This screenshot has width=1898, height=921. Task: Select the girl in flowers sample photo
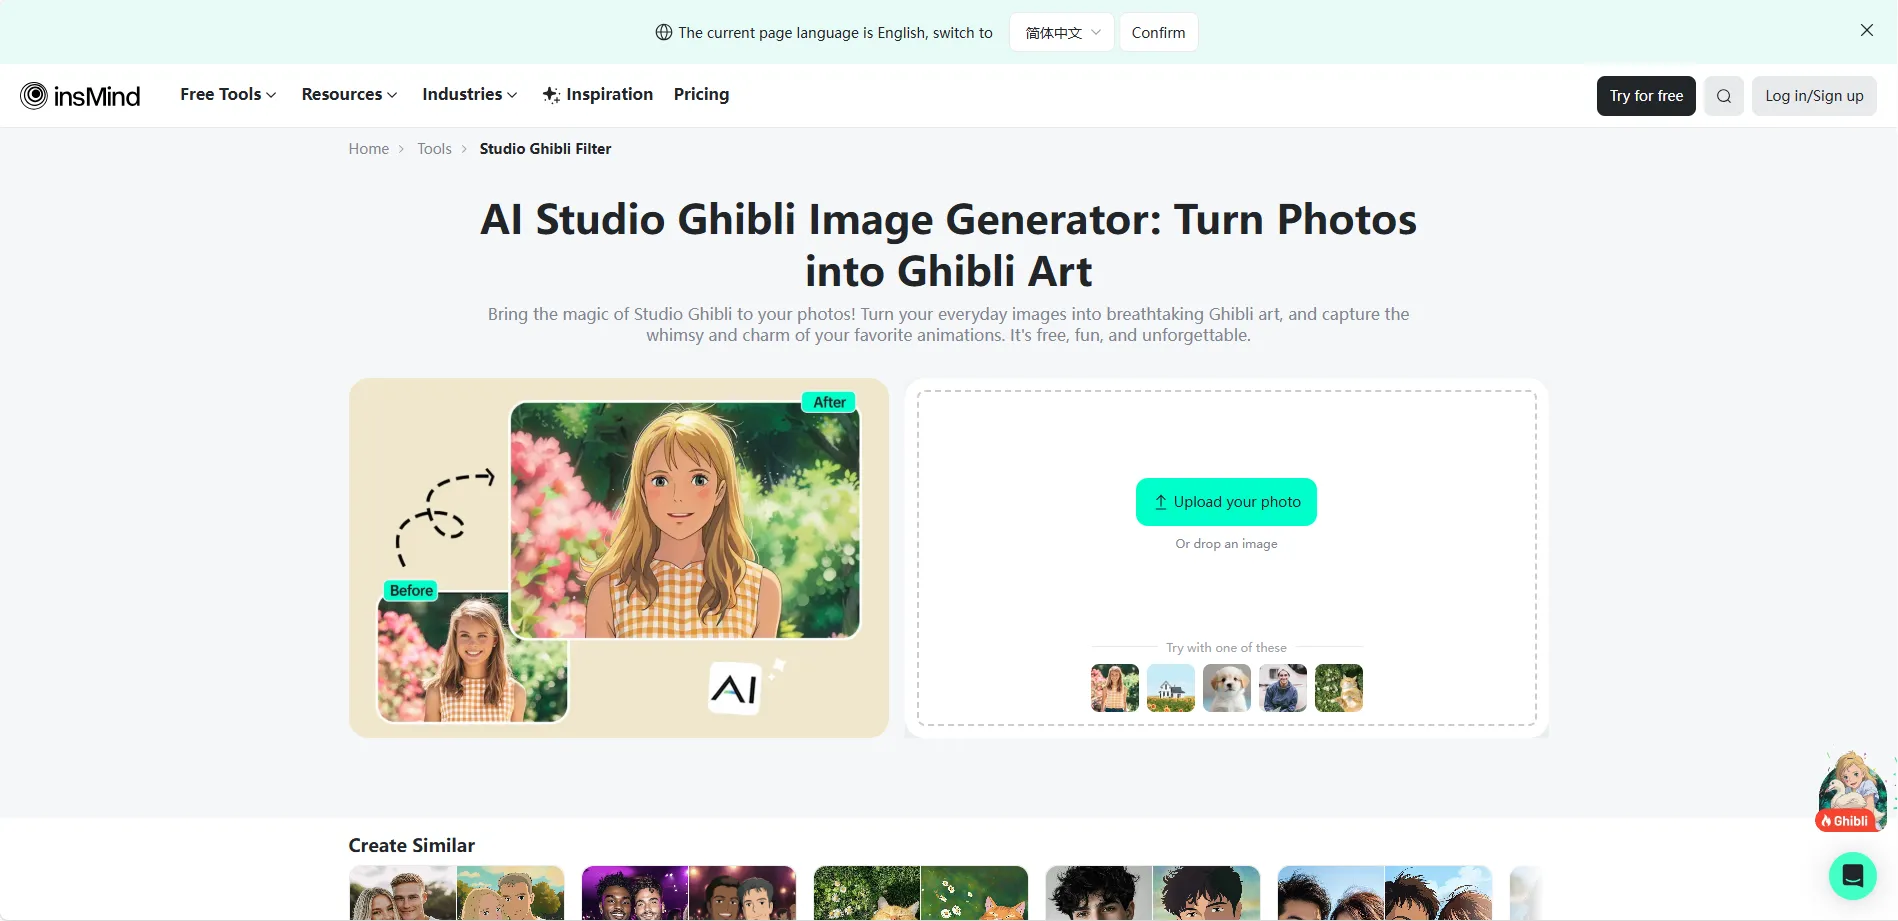[x=1115, y=688]
